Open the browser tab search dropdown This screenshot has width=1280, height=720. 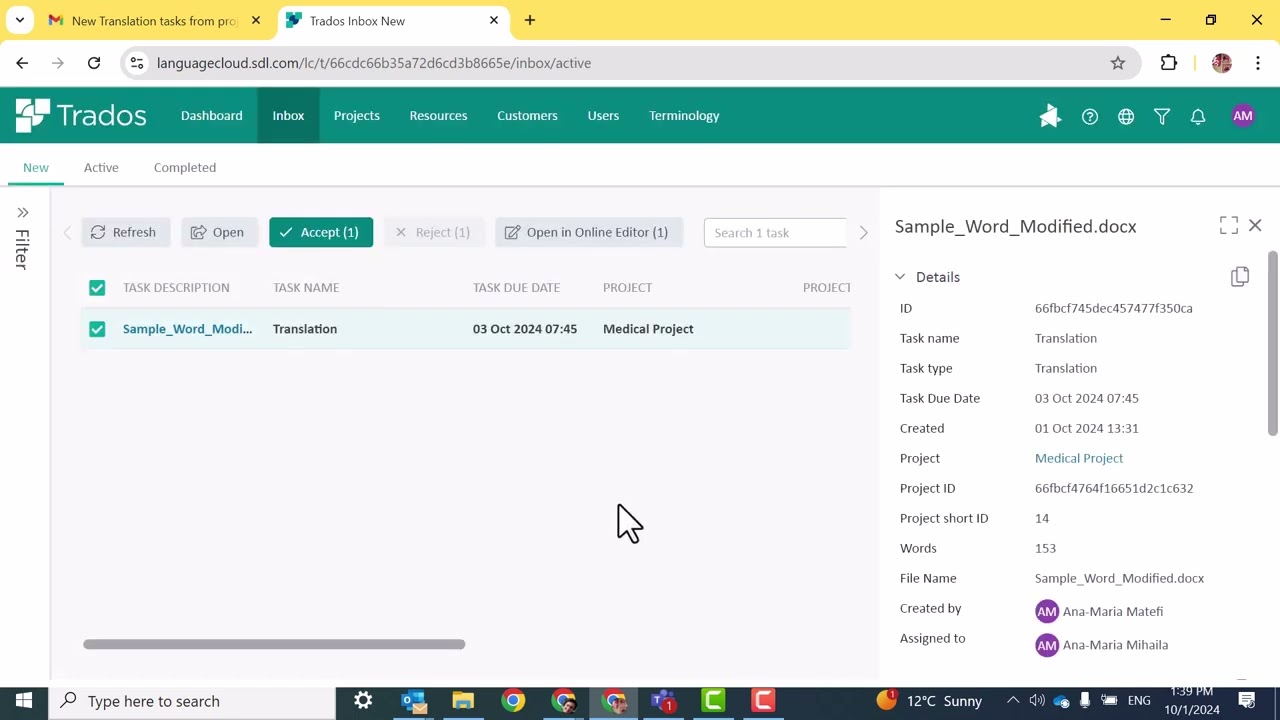point(19,20)
